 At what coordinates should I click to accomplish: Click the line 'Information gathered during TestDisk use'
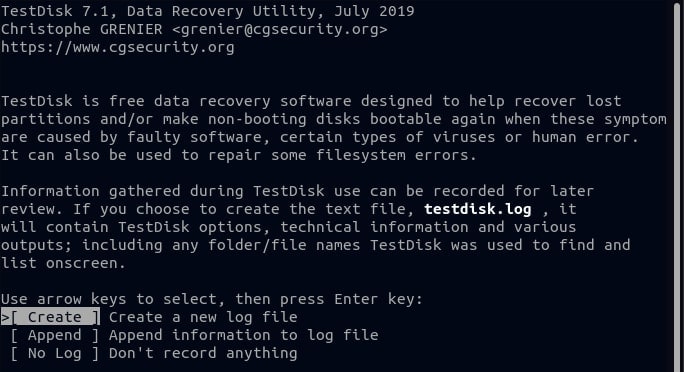tap(181, 191)
